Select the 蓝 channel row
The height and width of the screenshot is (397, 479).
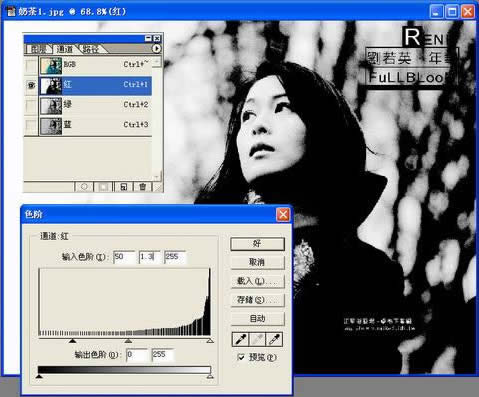point(95,126)
